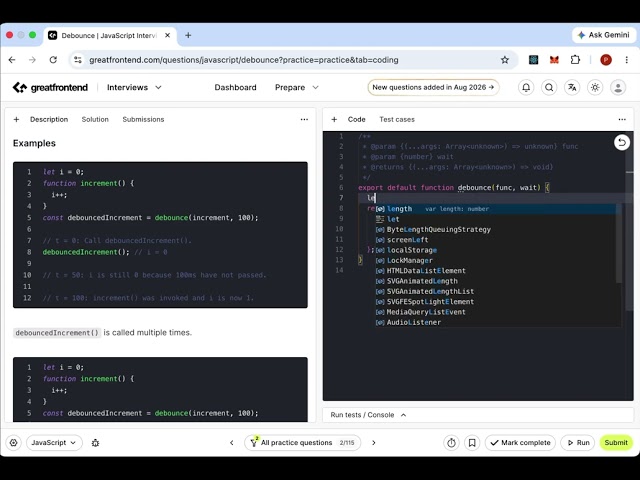The height and width of the screenshot is (480, 640).
Task: Go back with the browser back arrow
Action: (x=12, y=60)
